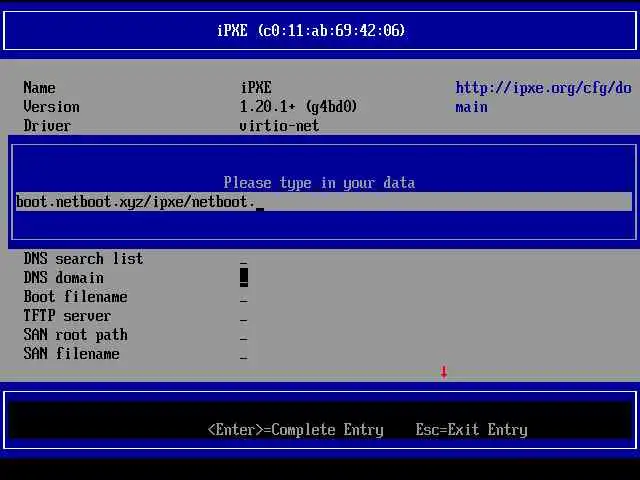This screenshot has width=640, height=480.
Task: Select the SAN root path setting
Action: click(x=75, y=335)
